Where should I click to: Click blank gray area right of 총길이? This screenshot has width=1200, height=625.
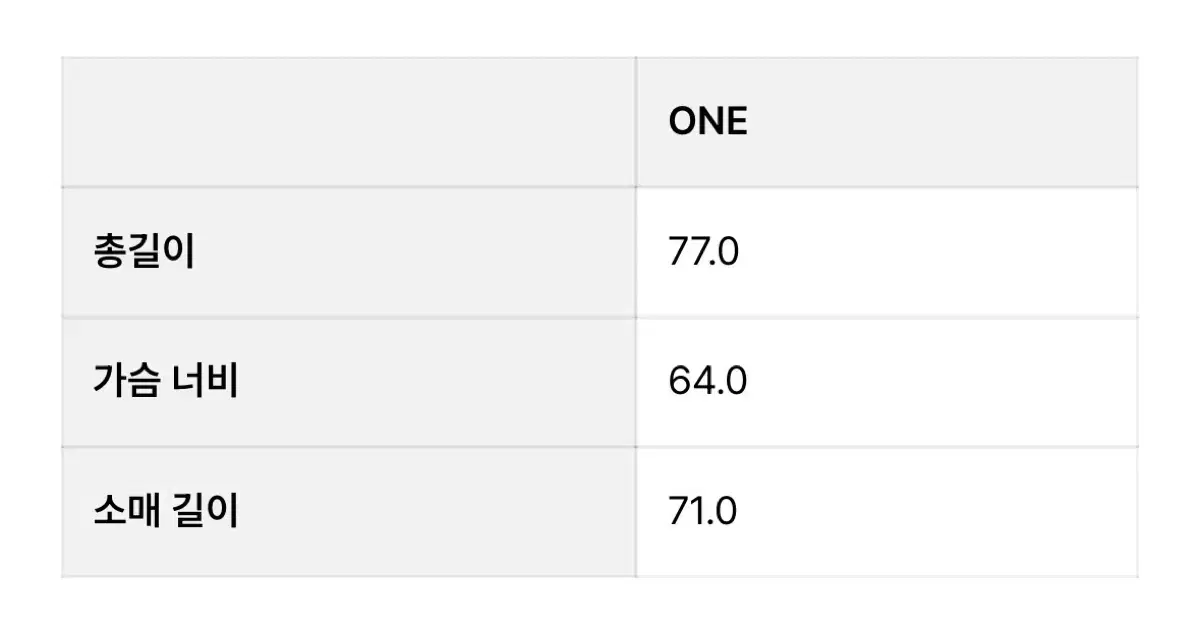(415, 253)
